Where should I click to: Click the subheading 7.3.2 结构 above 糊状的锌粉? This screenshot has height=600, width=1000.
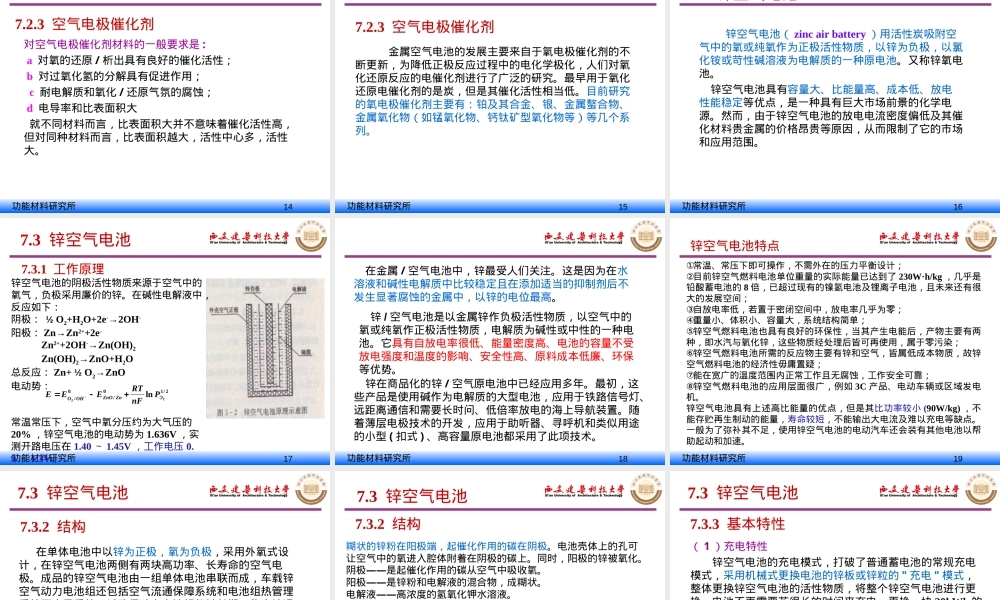click(x=388, y=524)
